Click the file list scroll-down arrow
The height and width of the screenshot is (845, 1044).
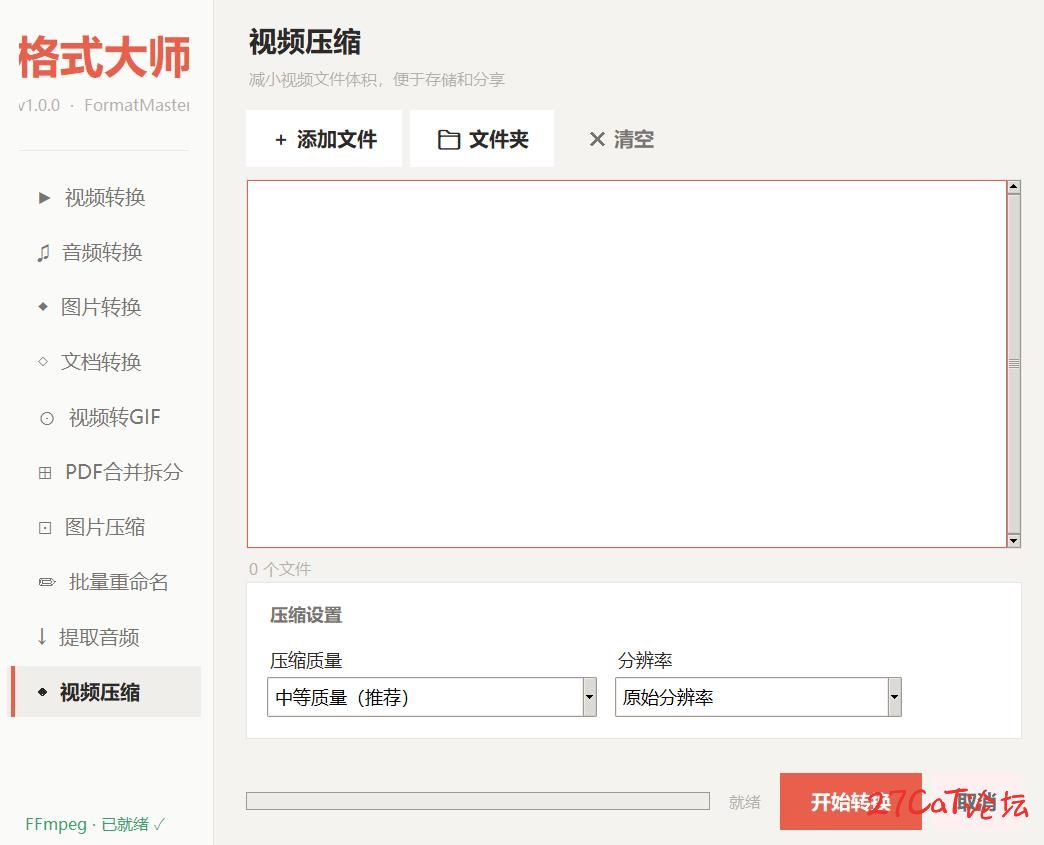[x=1013, y=541]
